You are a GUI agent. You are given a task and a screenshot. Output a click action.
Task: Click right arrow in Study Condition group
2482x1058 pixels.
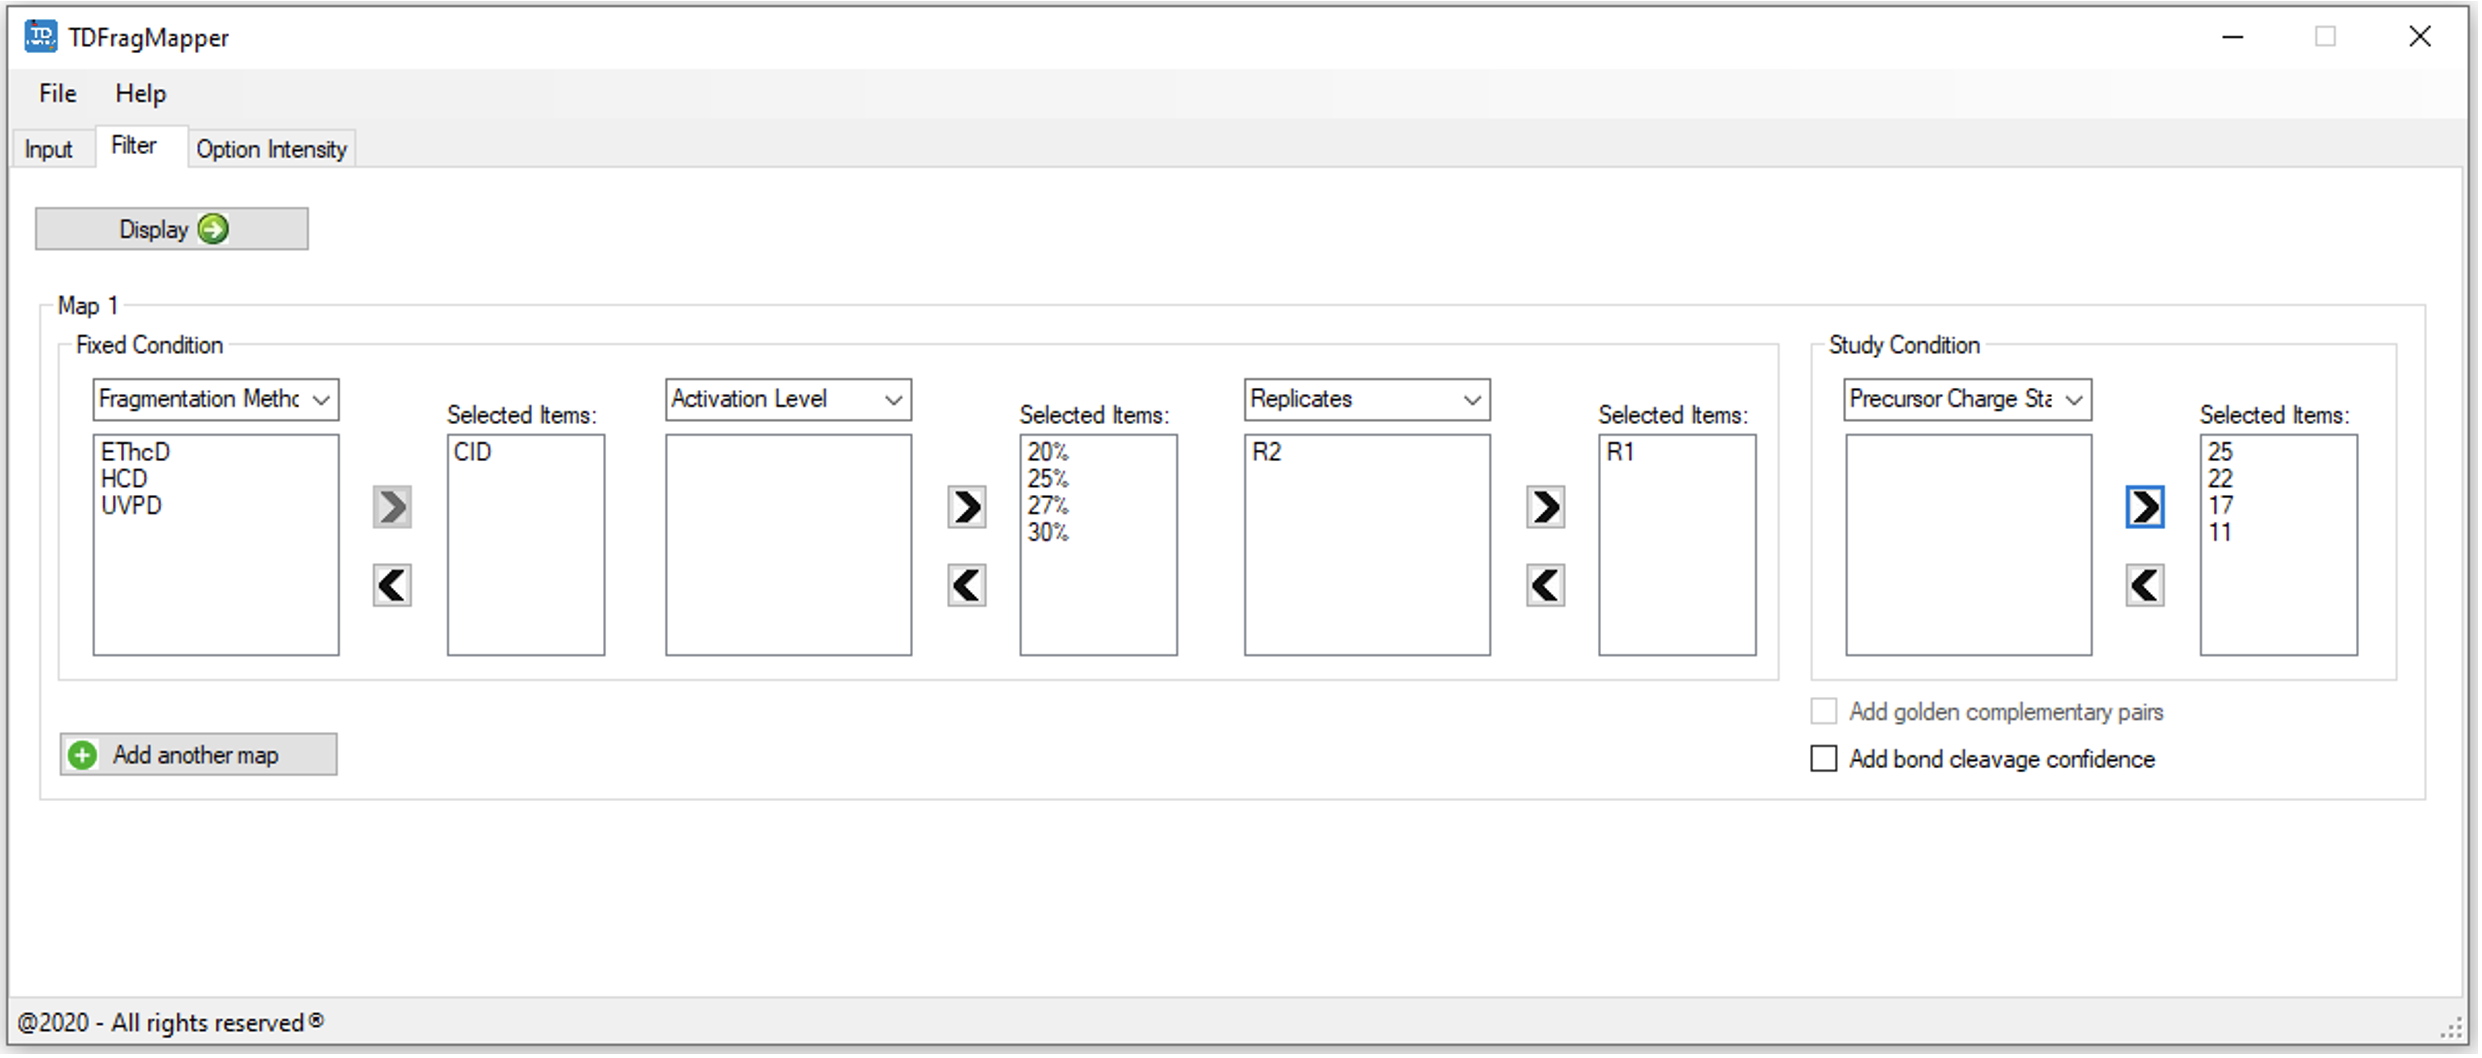2144,507
